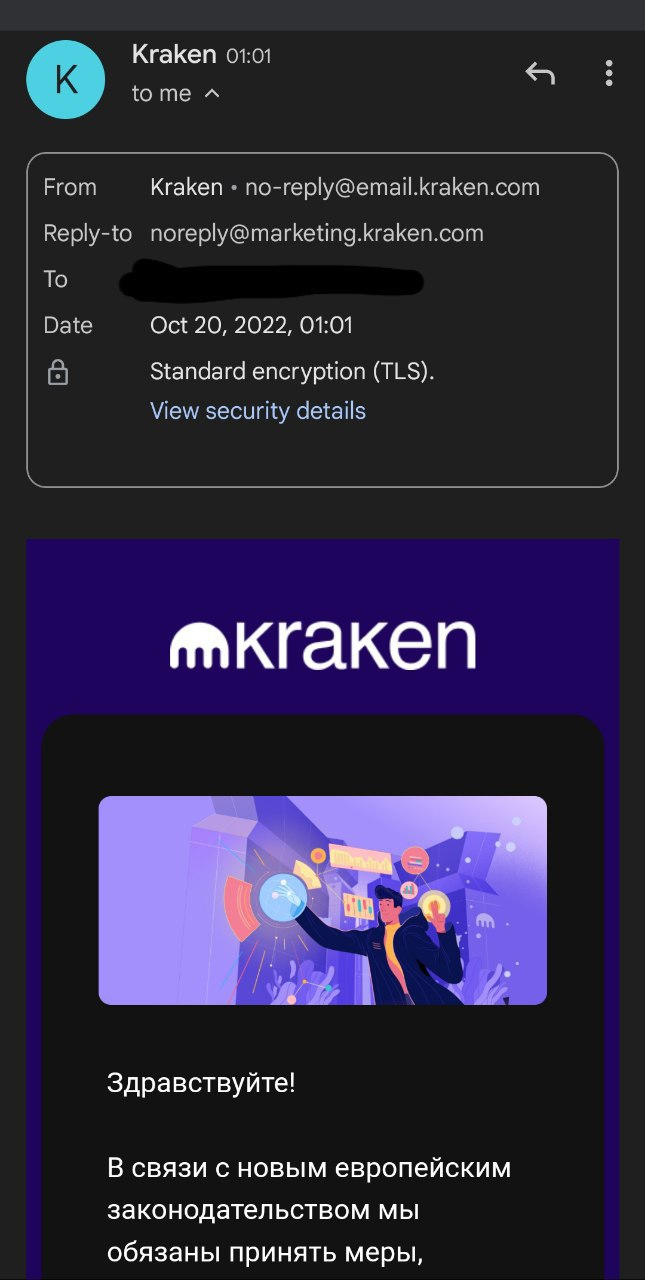Tap the sender avatar with letter K

coord(66,80)
